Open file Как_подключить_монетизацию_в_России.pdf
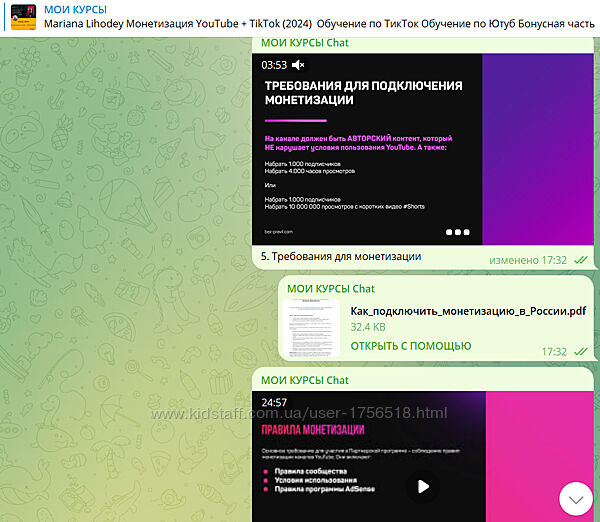Viewport: 600px width, 522px height. (x=467, y=310)
